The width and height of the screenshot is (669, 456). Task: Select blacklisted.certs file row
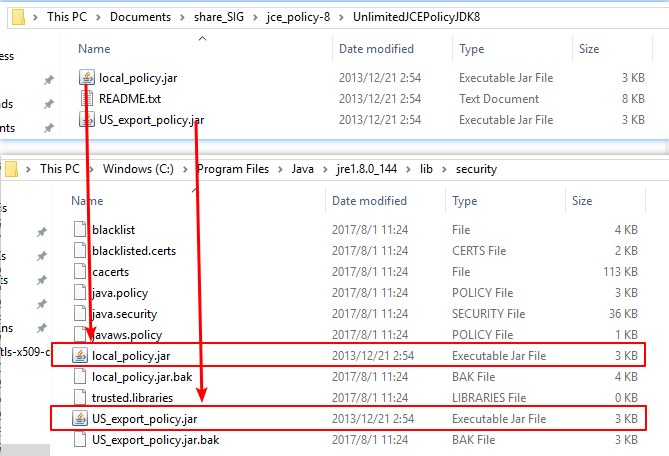tap(133, 251)
